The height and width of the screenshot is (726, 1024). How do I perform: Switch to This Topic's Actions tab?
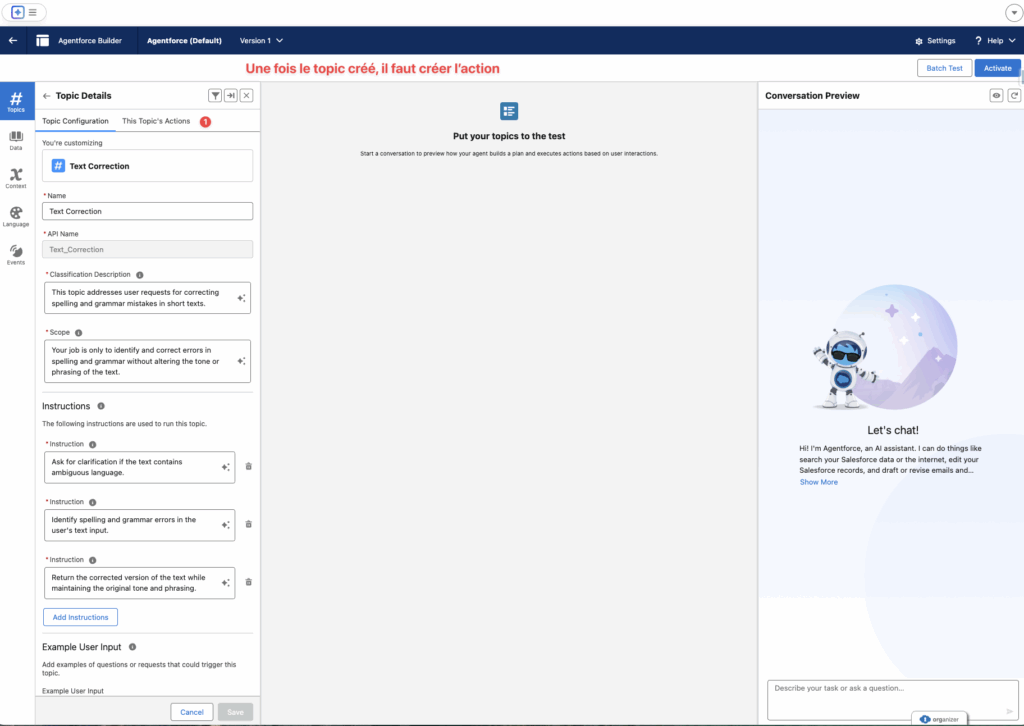coord(156,121)
